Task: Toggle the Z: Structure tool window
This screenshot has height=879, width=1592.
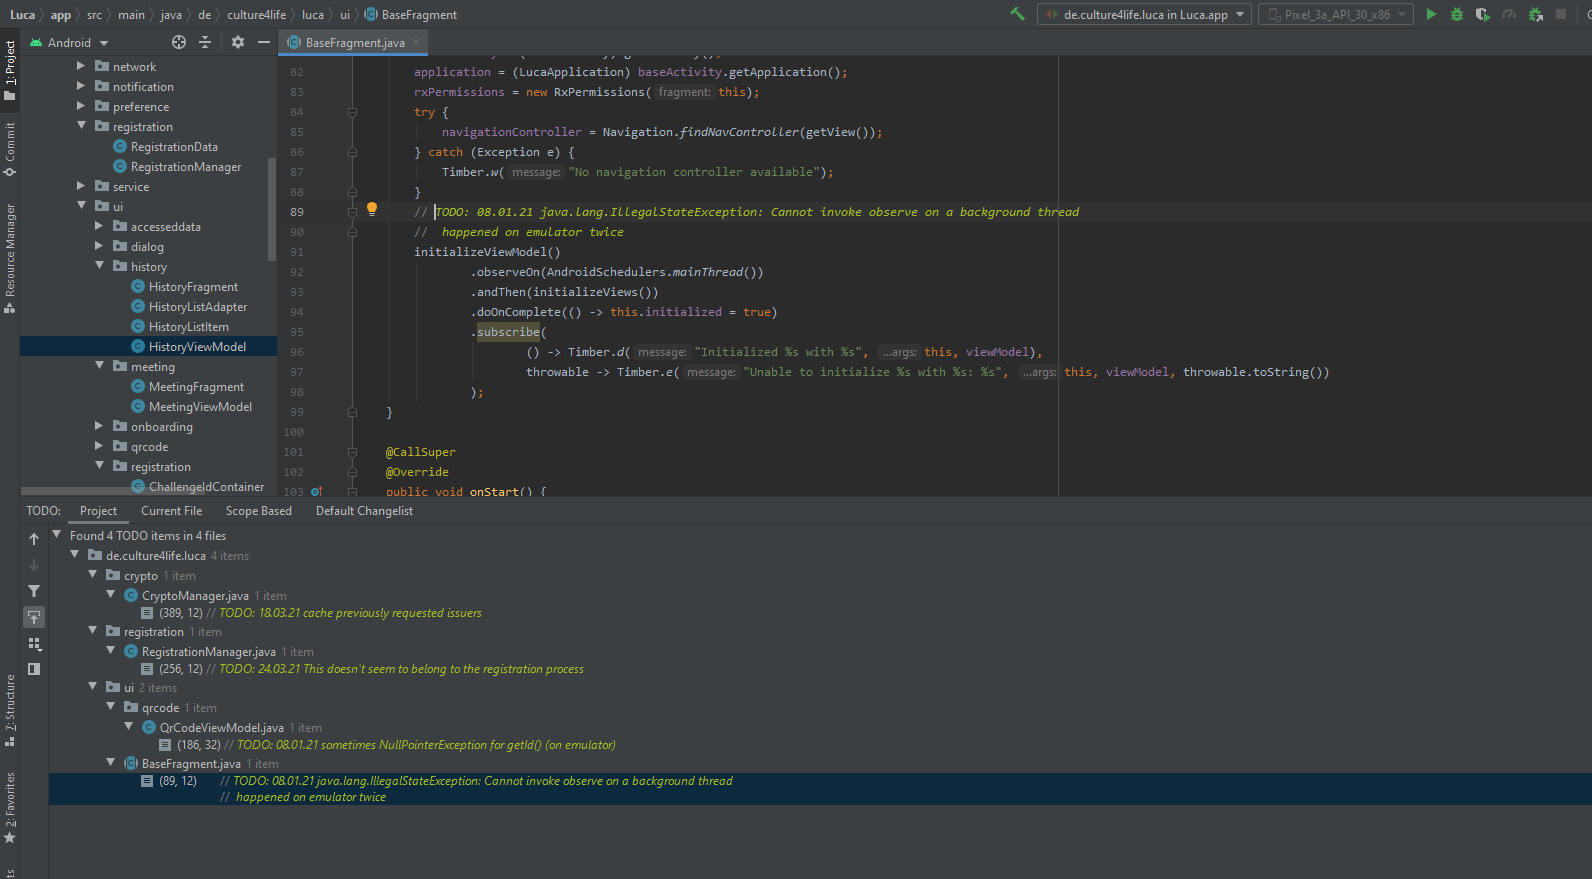Action: (10, 711)
